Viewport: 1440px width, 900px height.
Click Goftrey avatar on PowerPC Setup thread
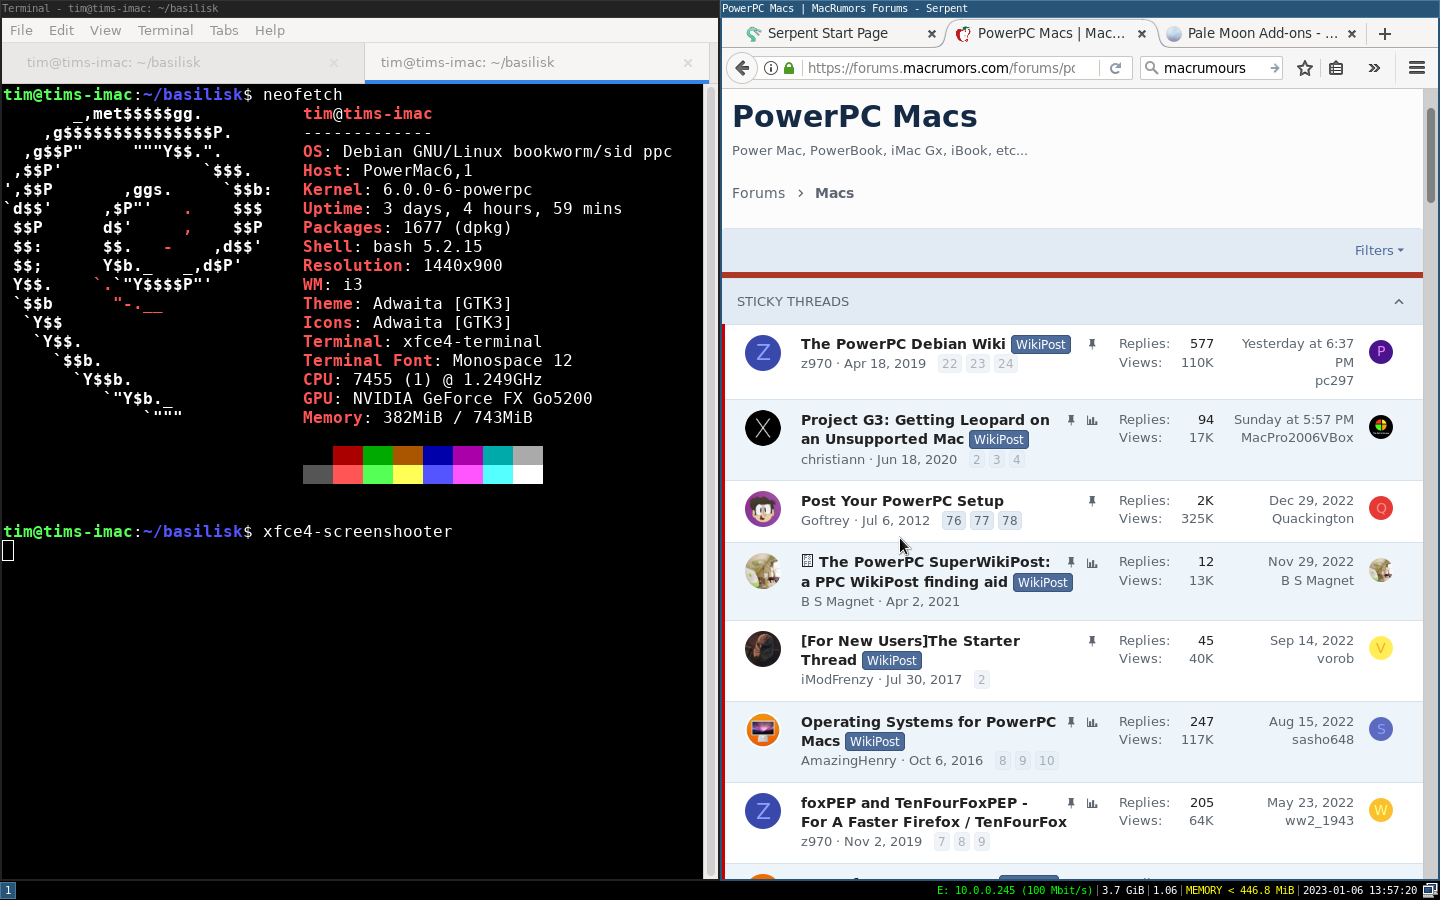(763, 509)
